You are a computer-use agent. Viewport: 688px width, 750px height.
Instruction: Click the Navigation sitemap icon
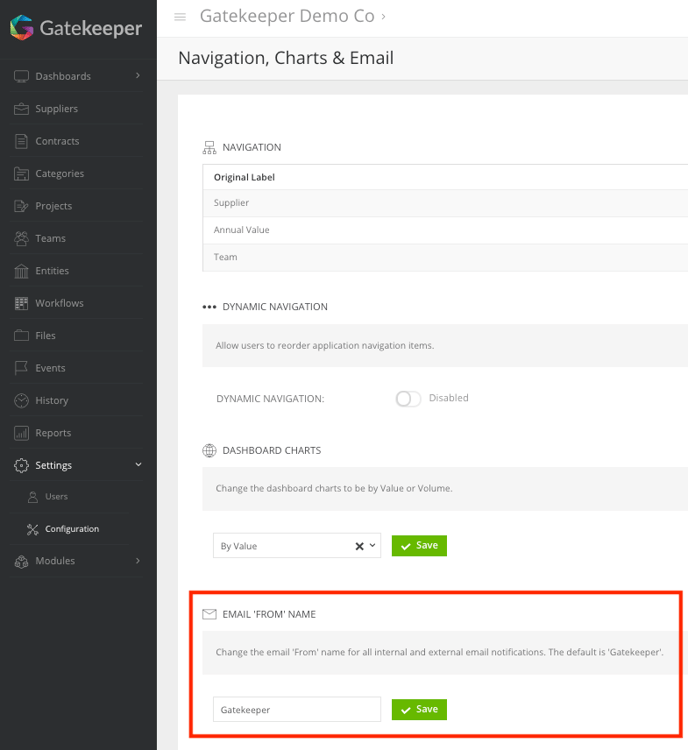click(x=209, y=147)
